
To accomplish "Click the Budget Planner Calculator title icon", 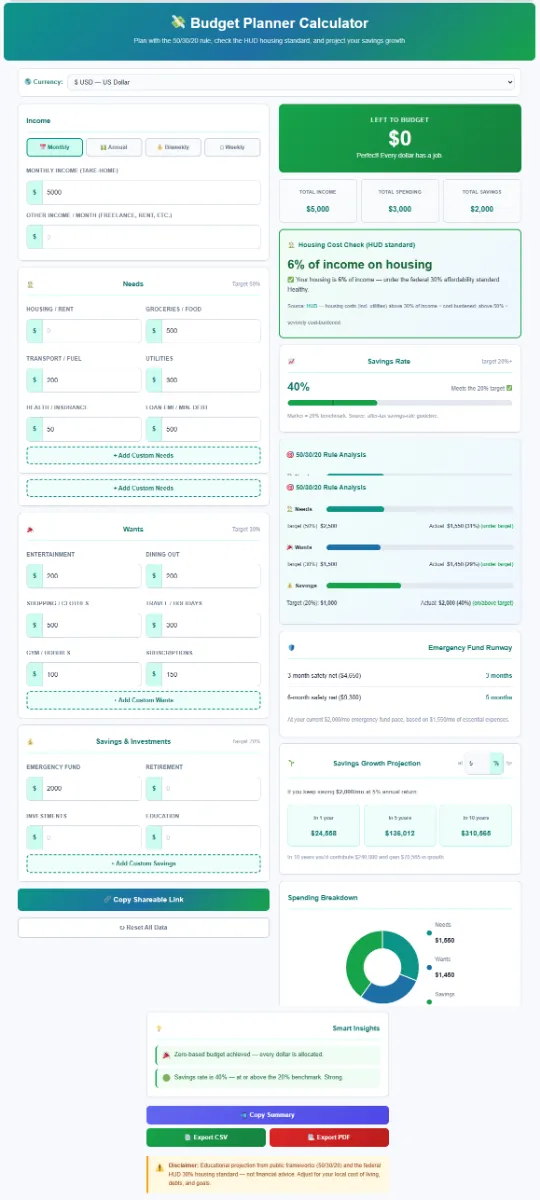I will 178,22.
